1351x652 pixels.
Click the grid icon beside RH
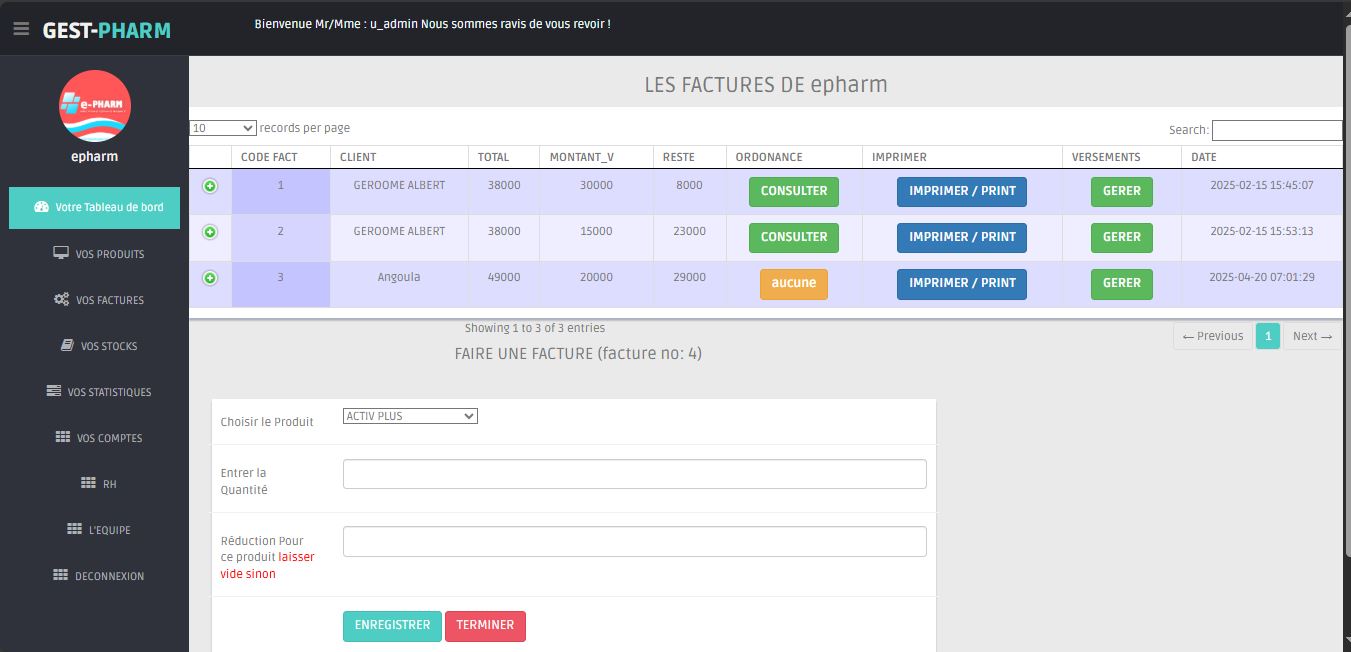click(x=88, y=483)
